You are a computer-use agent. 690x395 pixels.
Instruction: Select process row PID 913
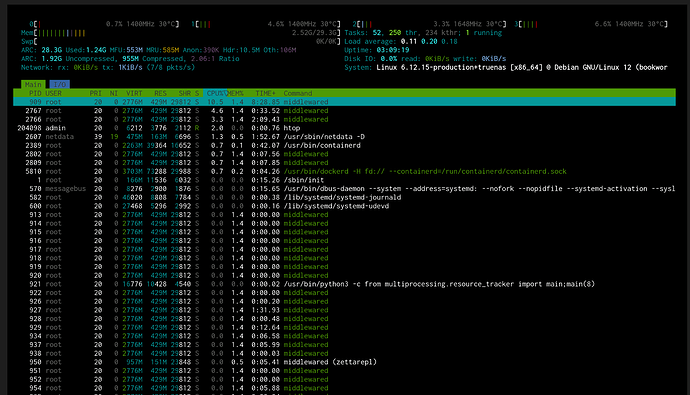coord(344,215)
